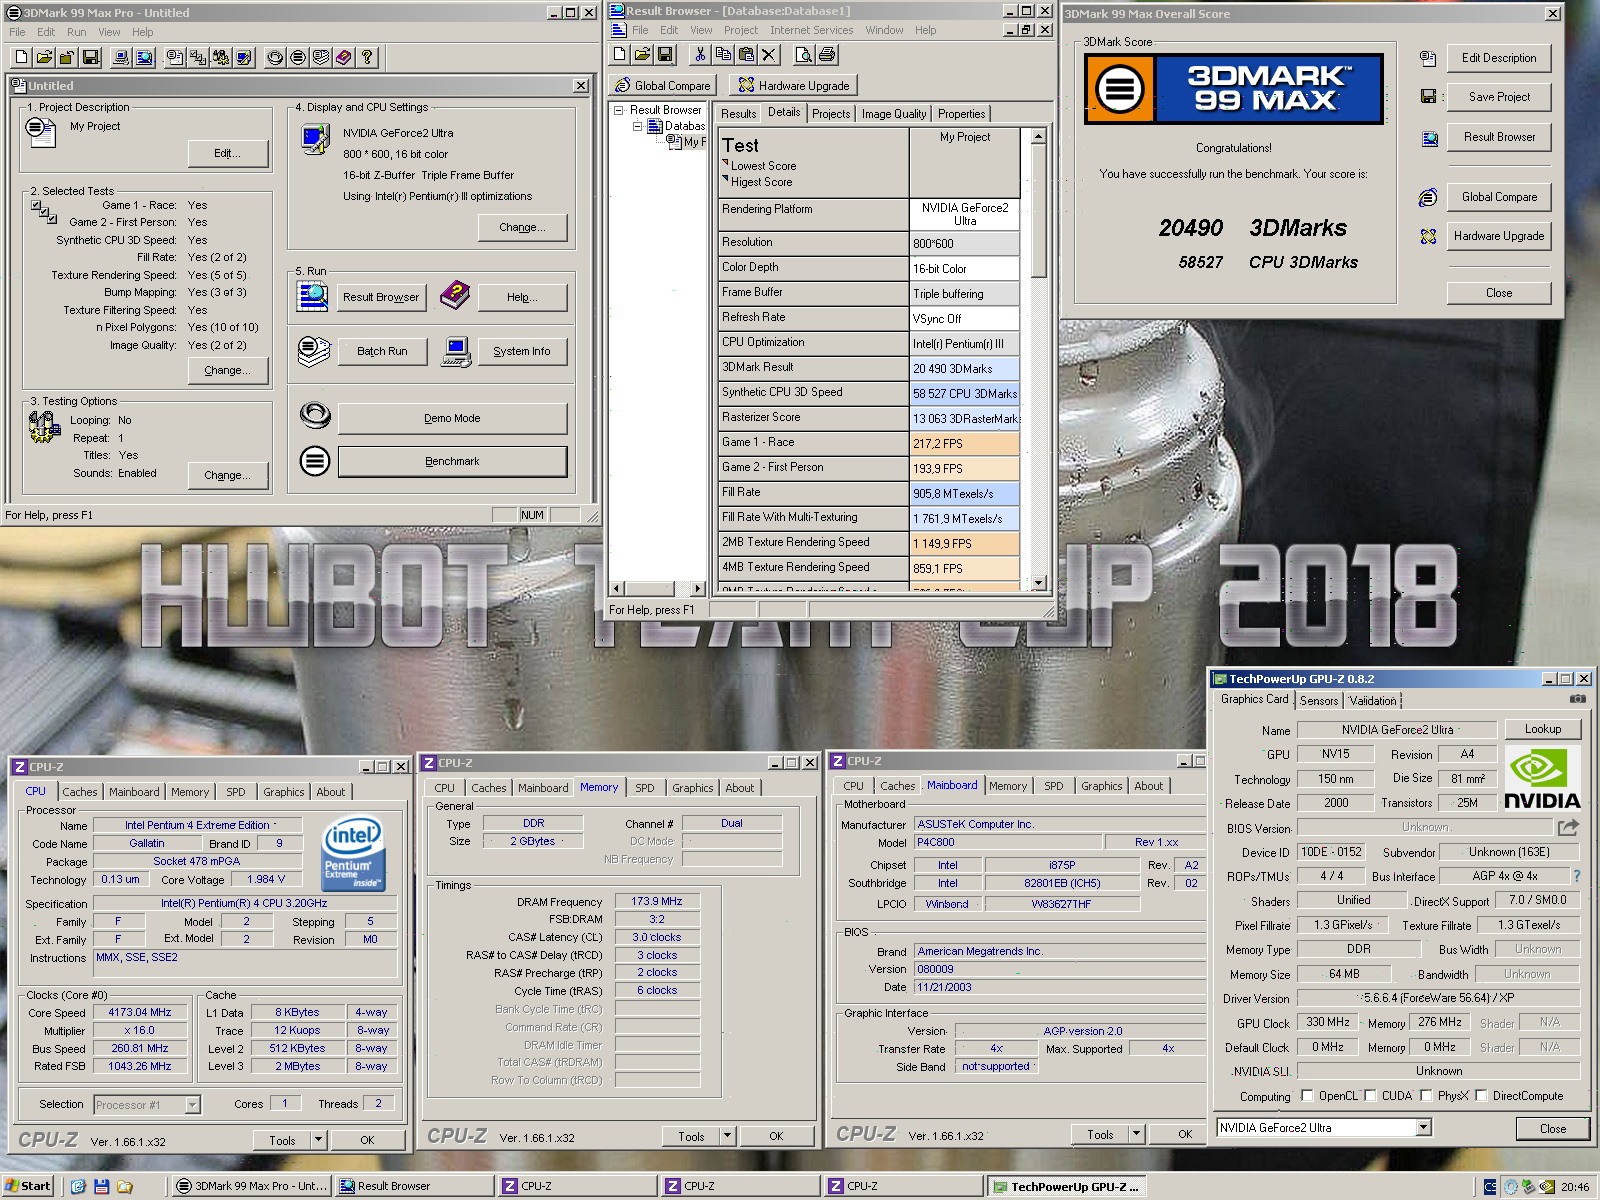This screenshot has width=1600, height=1200.
Task: Click yellow question mark icon in 3DMark toolbar
Action: 367,57
